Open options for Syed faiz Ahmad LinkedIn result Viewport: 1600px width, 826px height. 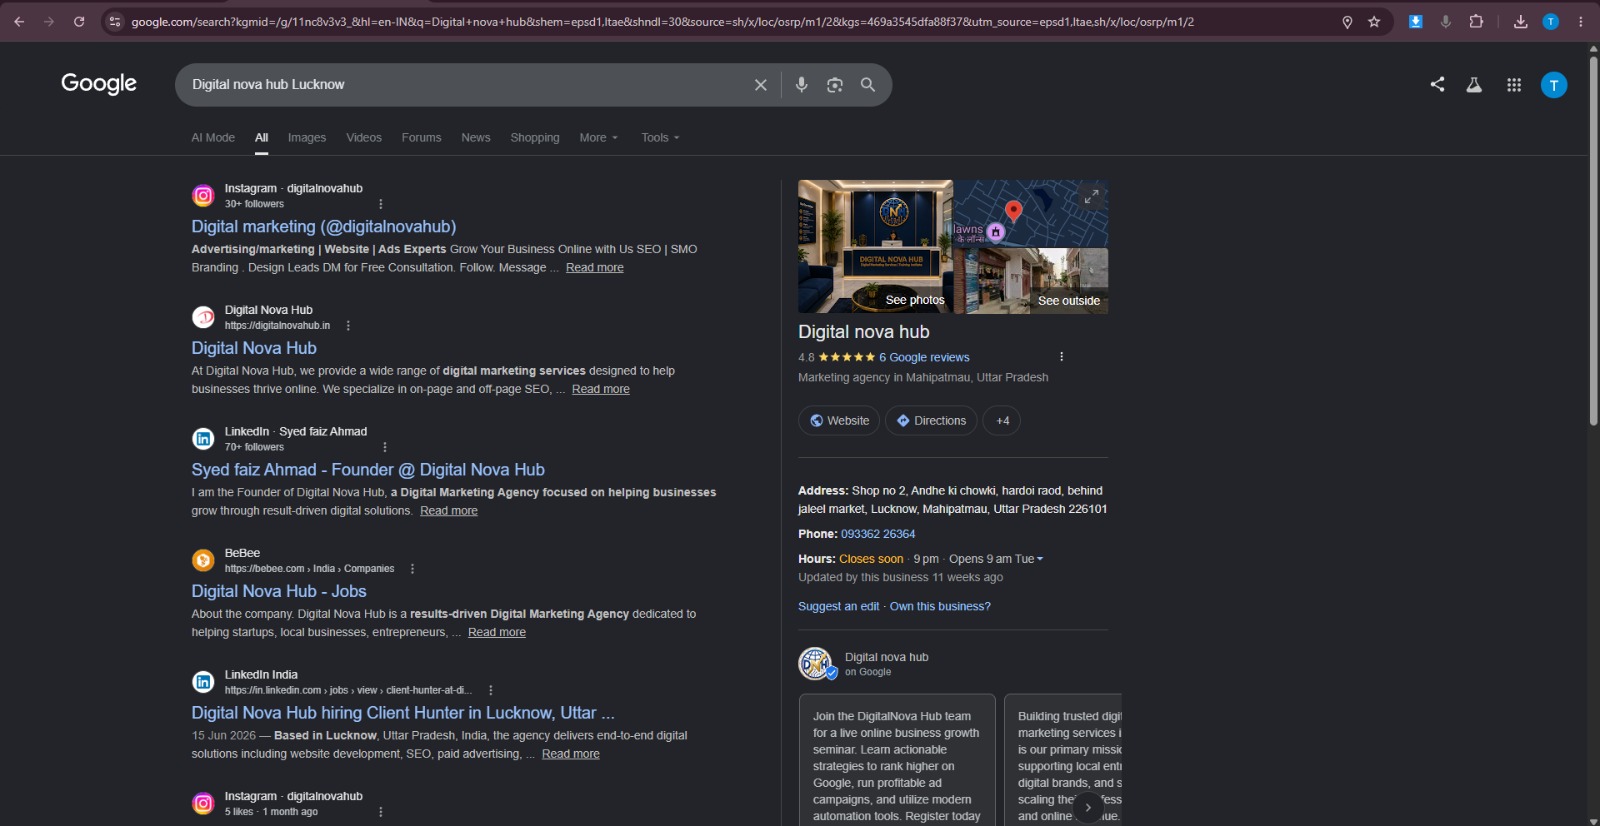385,447
